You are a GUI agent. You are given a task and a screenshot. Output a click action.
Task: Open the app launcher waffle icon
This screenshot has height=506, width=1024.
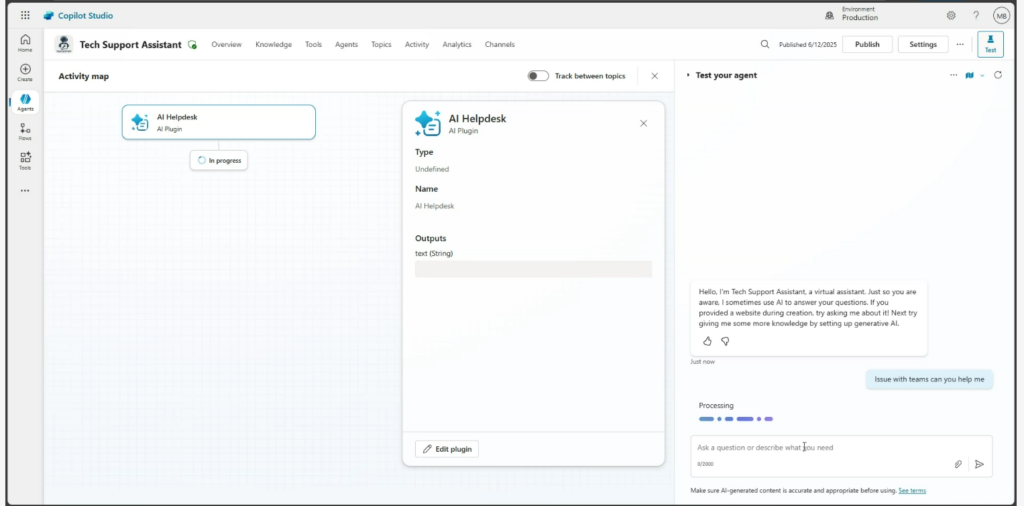25,15
